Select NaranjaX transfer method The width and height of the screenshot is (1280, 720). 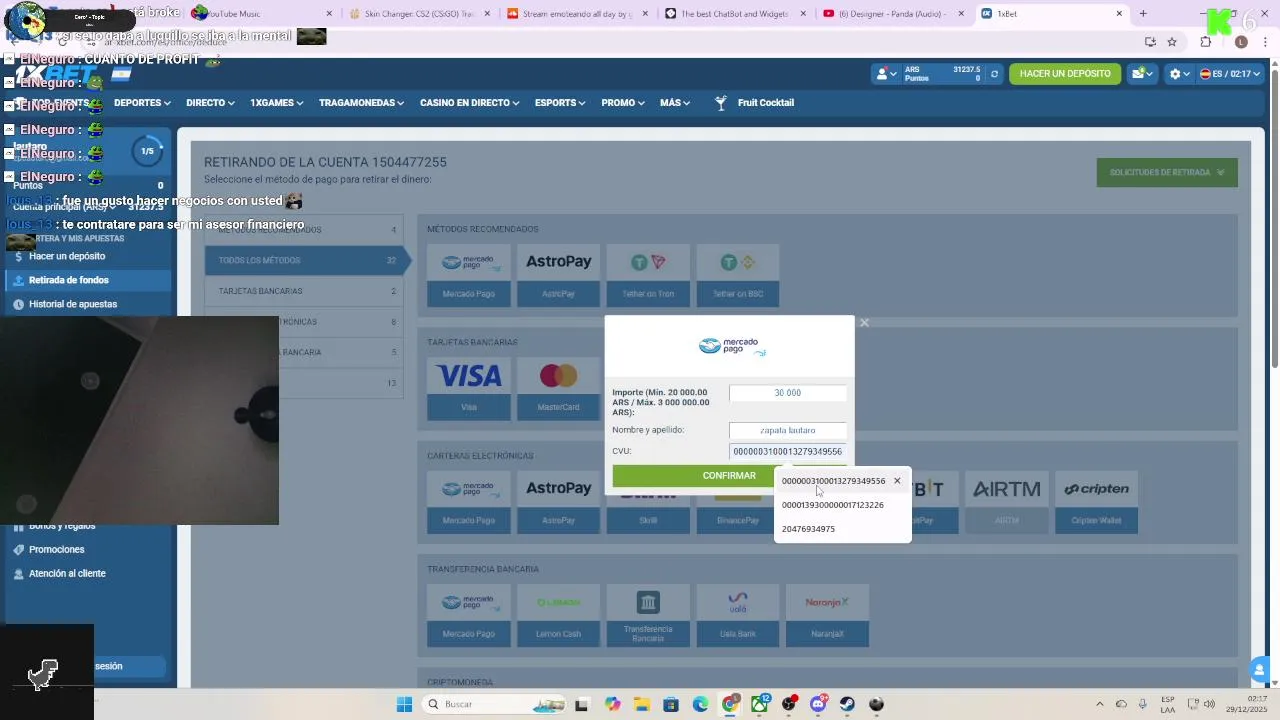[828, 614]
